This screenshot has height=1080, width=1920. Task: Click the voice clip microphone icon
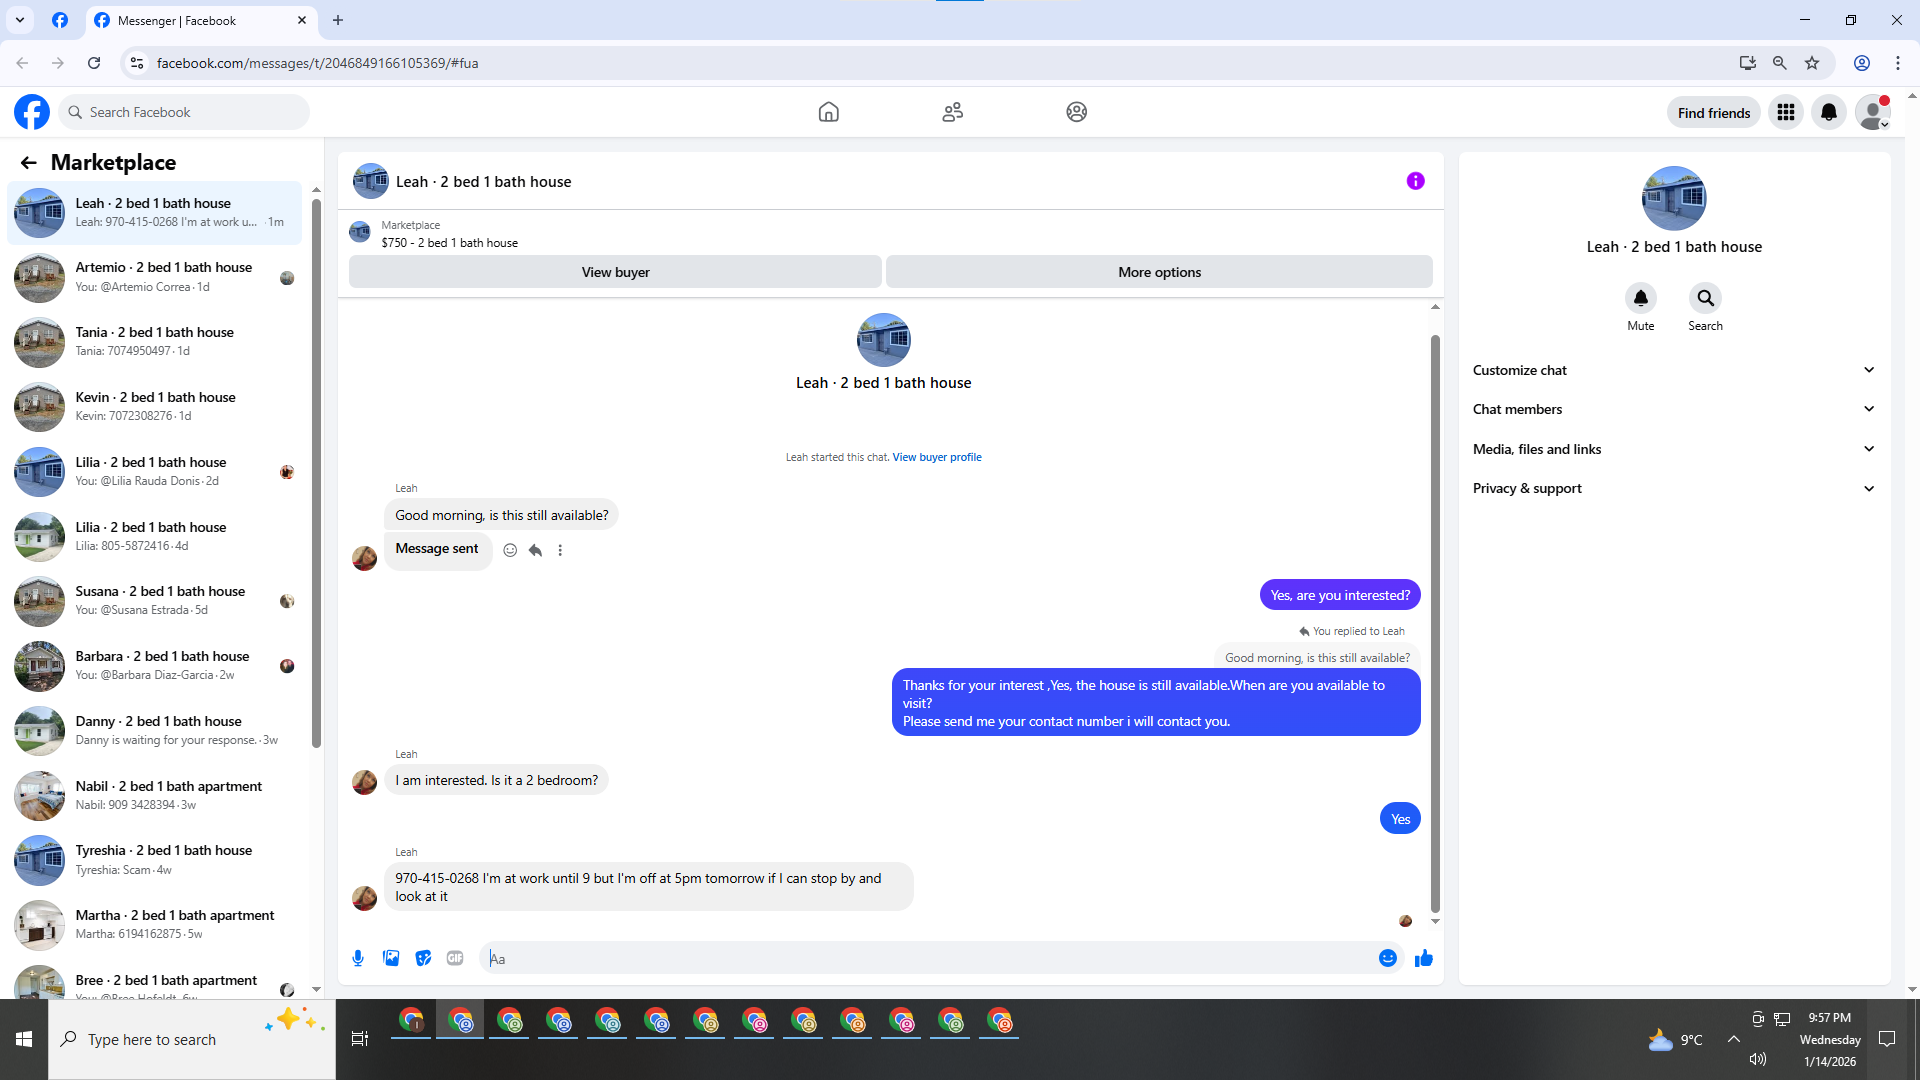point(358,958)
